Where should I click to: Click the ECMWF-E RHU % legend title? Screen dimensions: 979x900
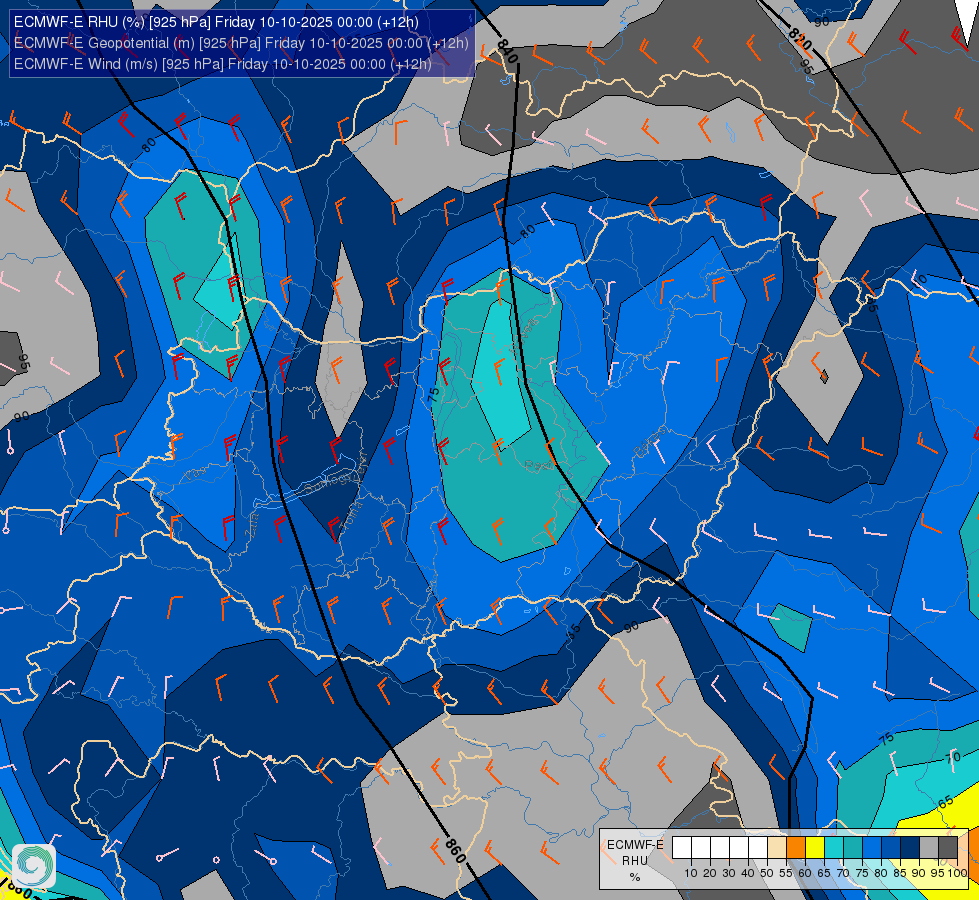(x=635, y=861)
